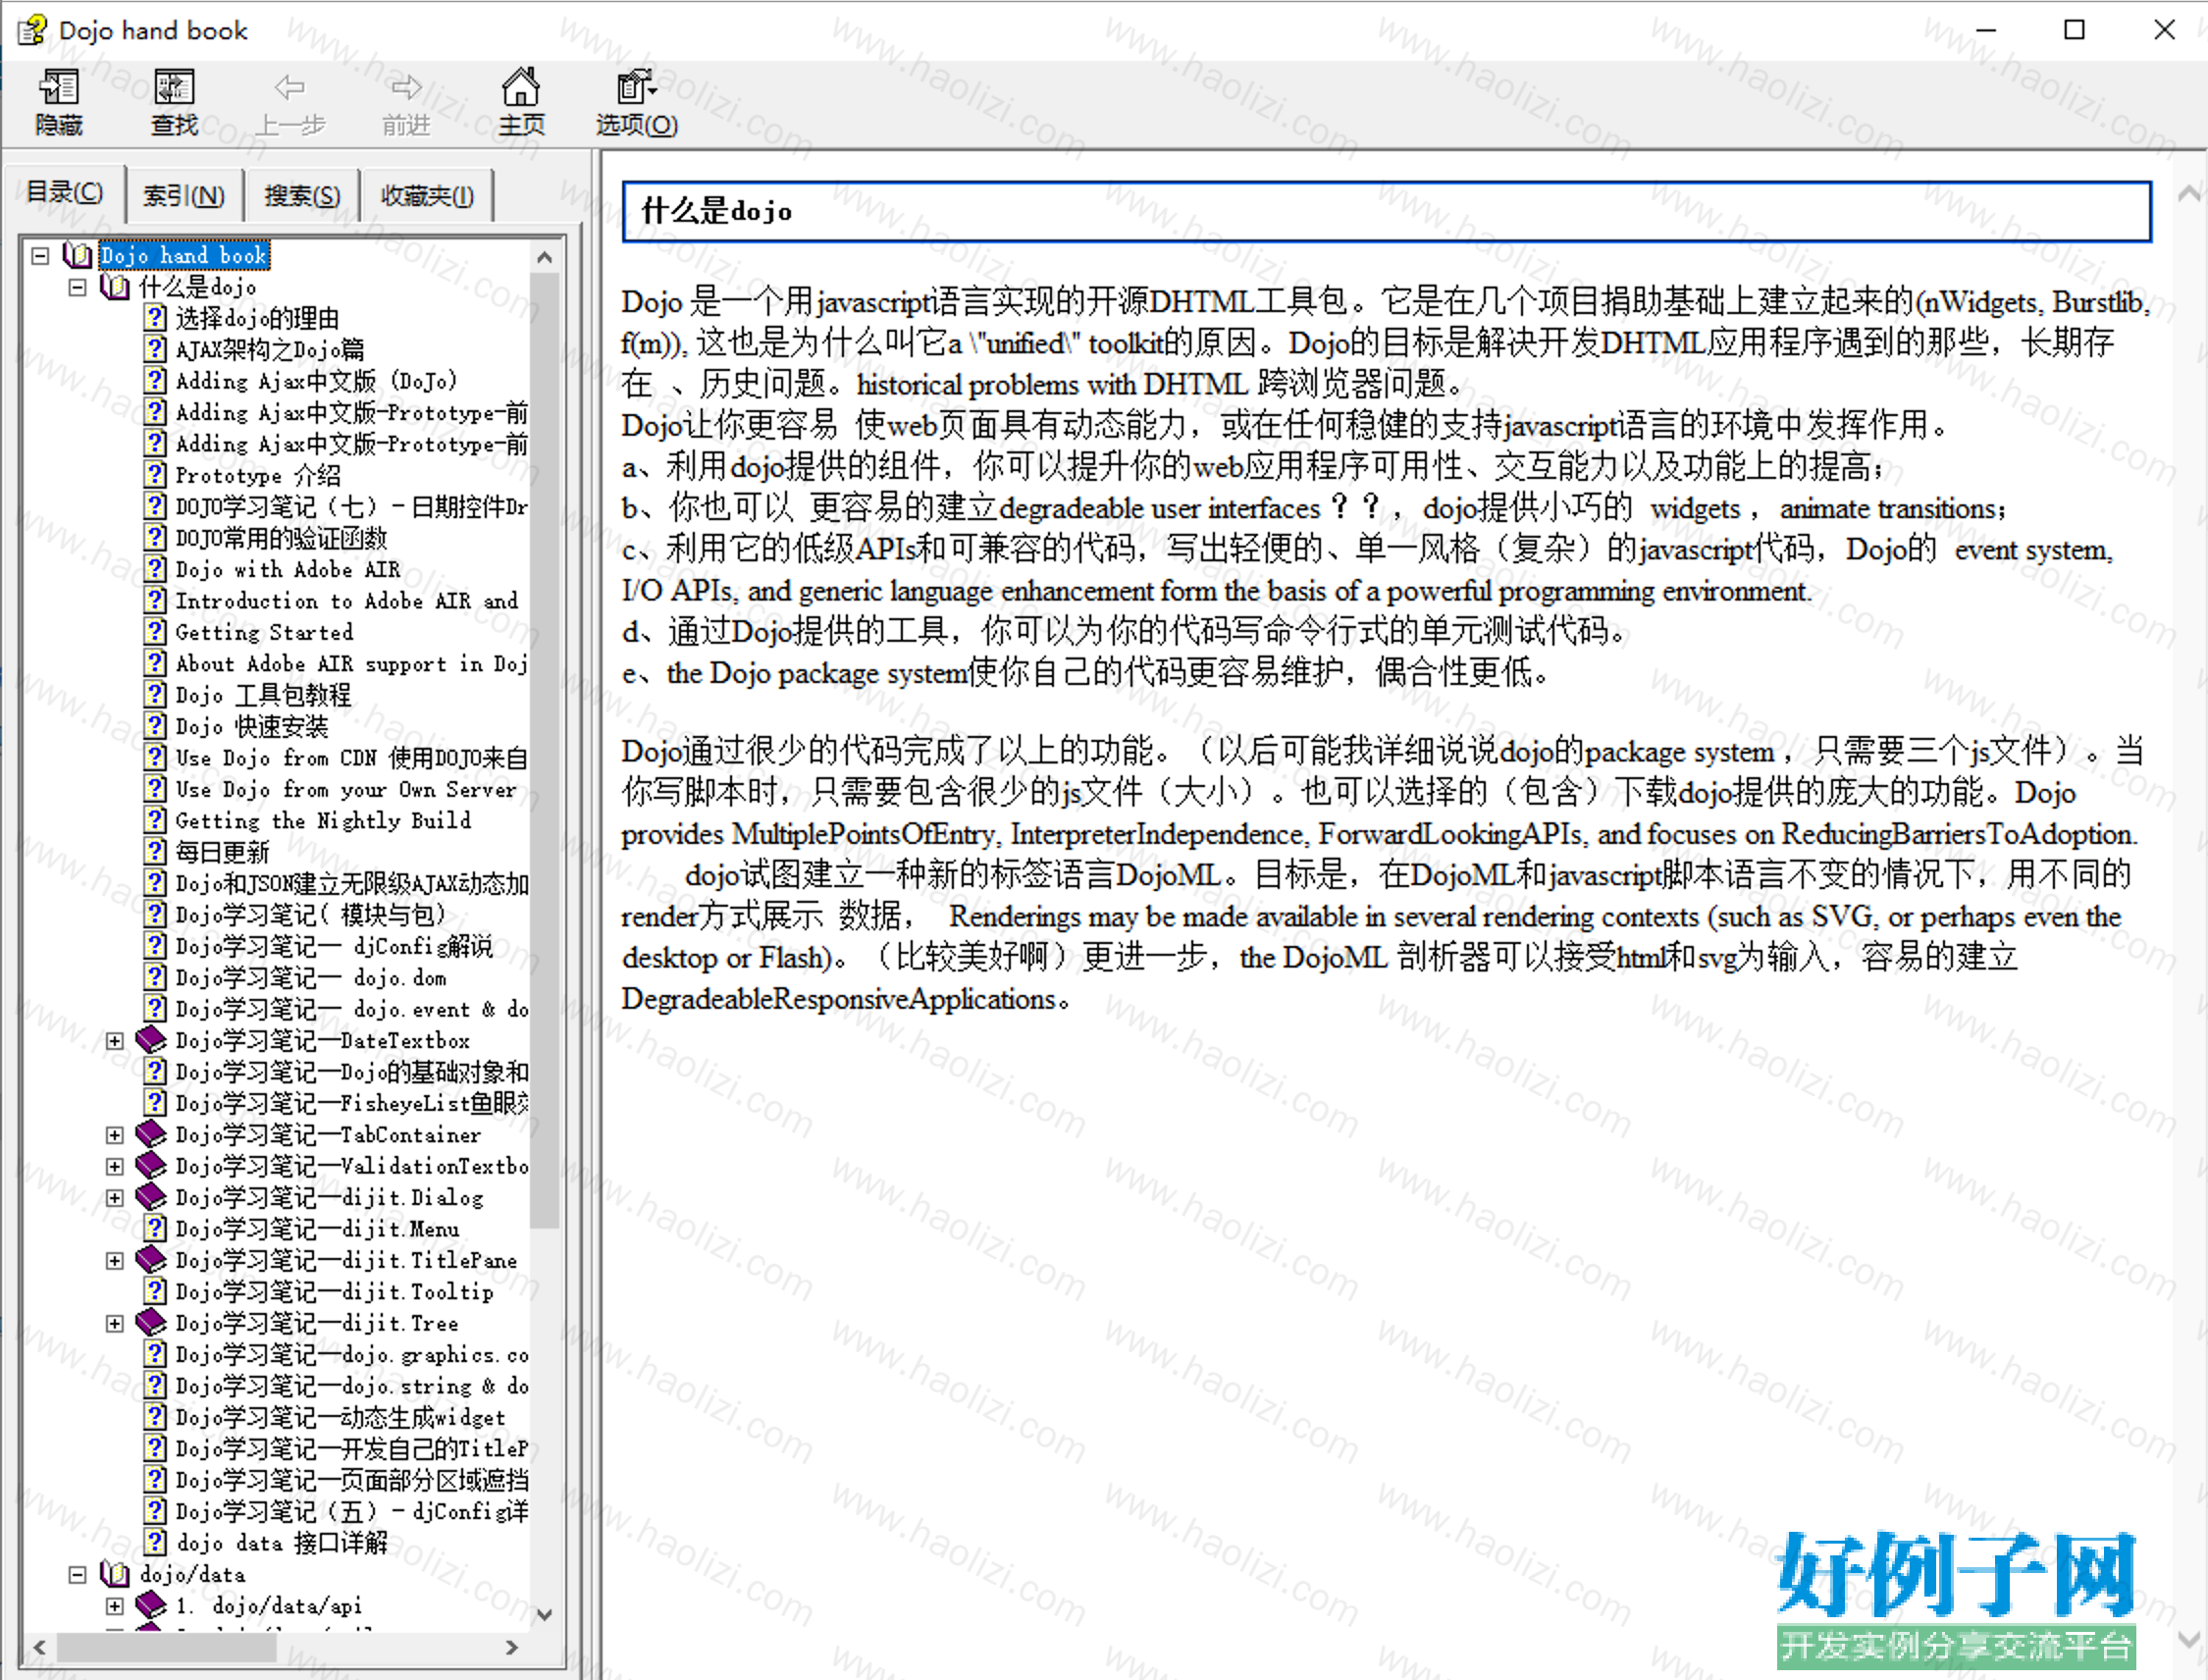The width and height of the screenshot is (2208, 1680).
Task: Click the 隐藏 (Hide) toolbar icon
Action: tap(59, 88)
